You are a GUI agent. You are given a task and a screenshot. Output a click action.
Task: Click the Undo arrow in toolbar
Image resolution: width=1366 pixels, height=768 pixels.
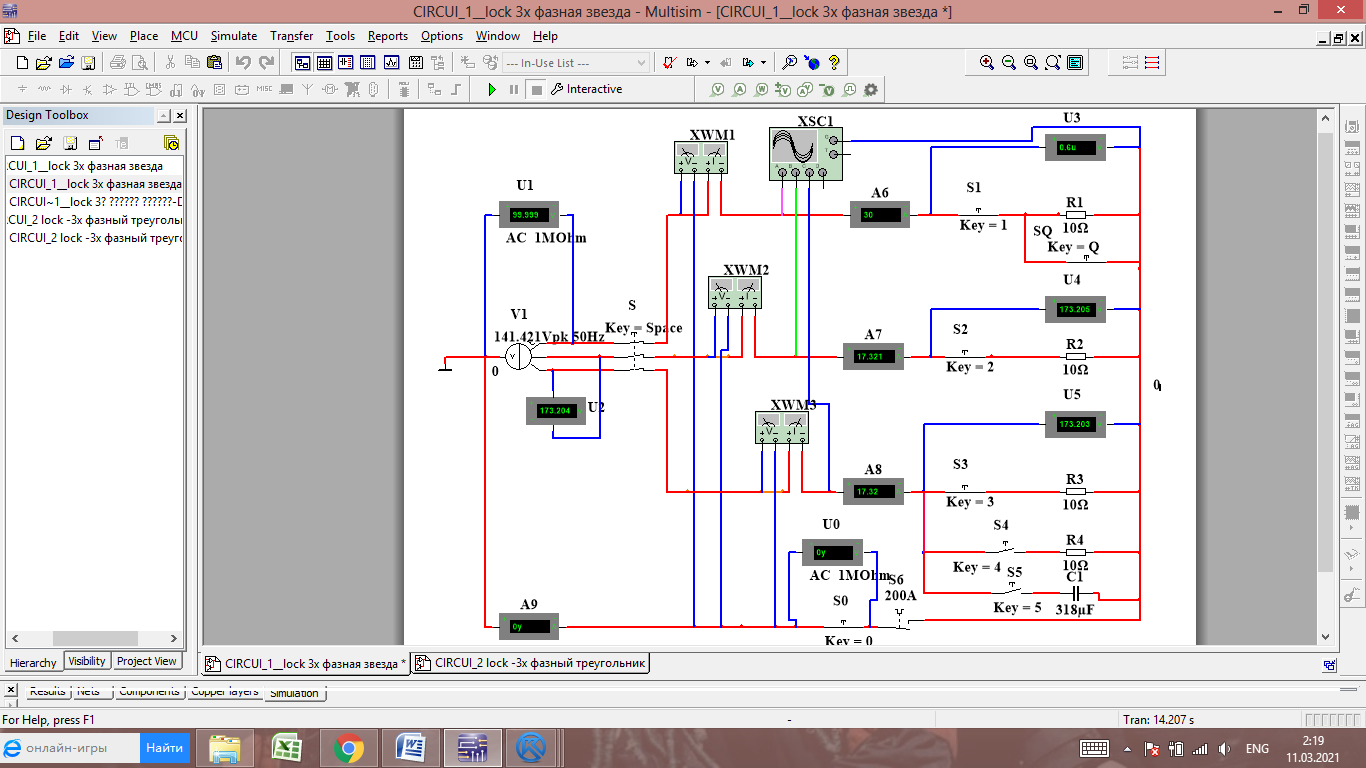click(243, 62)
